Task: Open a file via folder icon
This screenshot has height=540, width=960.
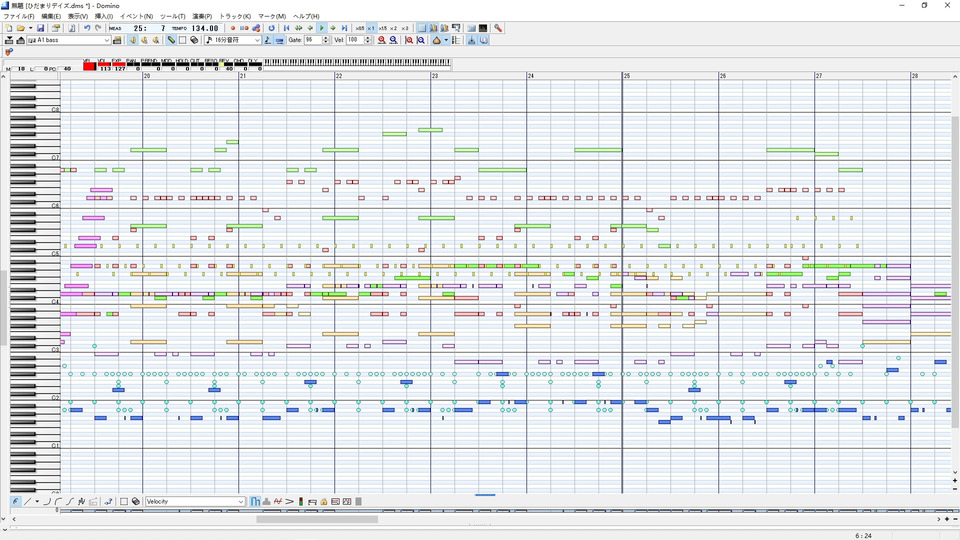Action: [x=20, y=28]
